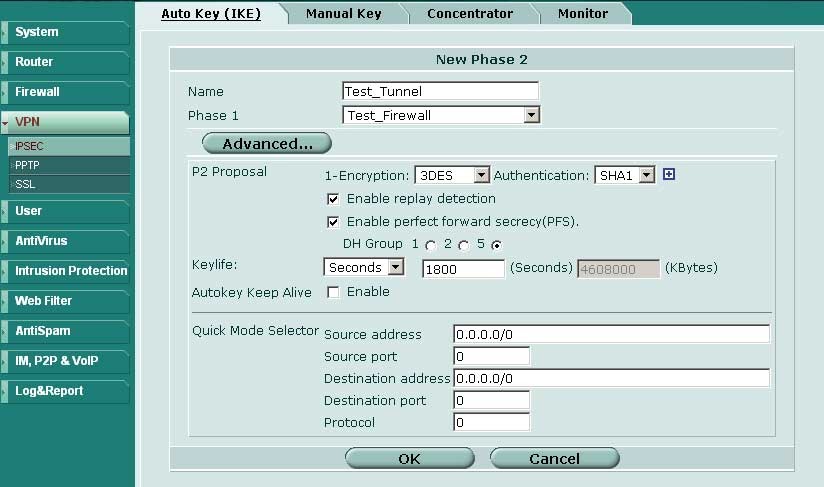Screen dimensions: 824x487
Task: Expand the AntiSpam sidebar menu
Action: 65,331
